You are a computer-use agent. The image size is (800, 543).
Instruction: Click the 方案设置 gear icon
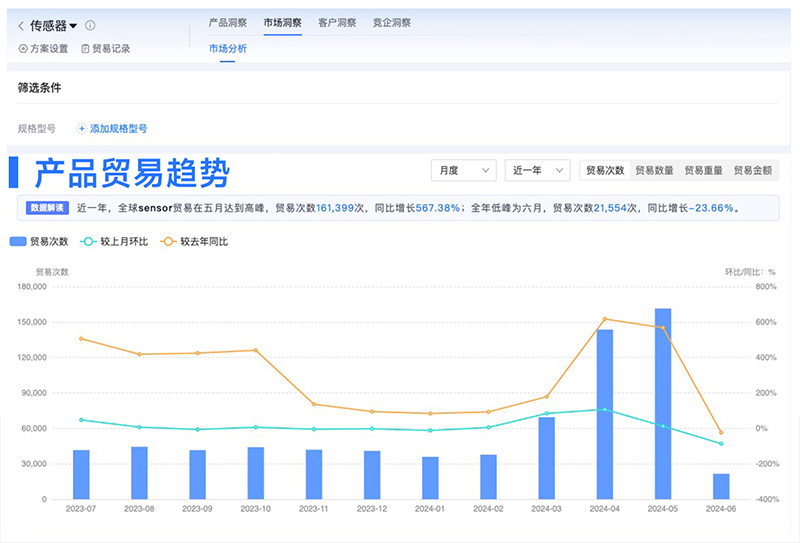pyautogui.click(x=23, y=49)
